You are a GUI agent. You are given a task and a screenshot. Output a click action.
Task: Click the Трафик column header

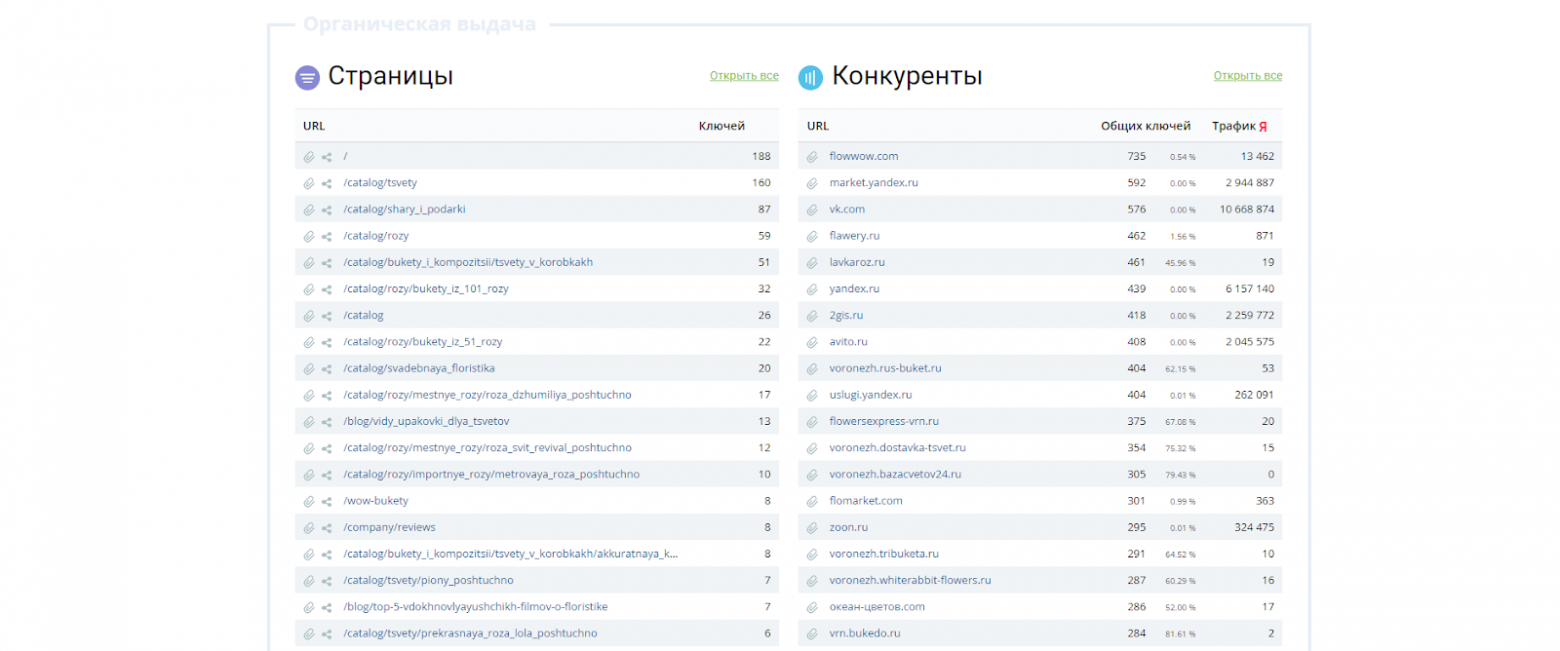pyautogui.click(x=1233, y=127)
